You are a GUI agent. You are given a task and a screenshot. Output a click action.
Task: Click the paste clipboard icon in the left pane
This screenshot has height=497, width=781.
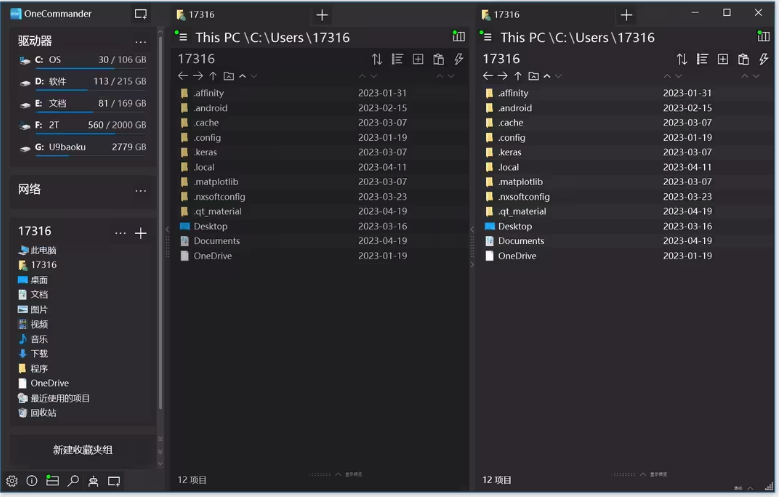click(x=438, y=59)
